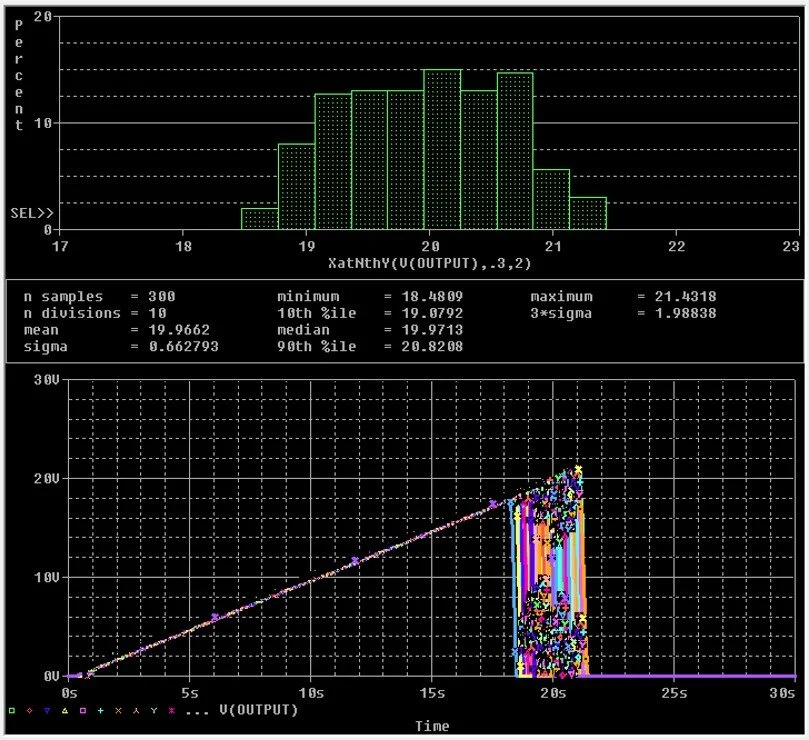Viewport: 809px width, 740px height.
Task: Click the n divisions value 10
Action: click(x=157, y=313)
